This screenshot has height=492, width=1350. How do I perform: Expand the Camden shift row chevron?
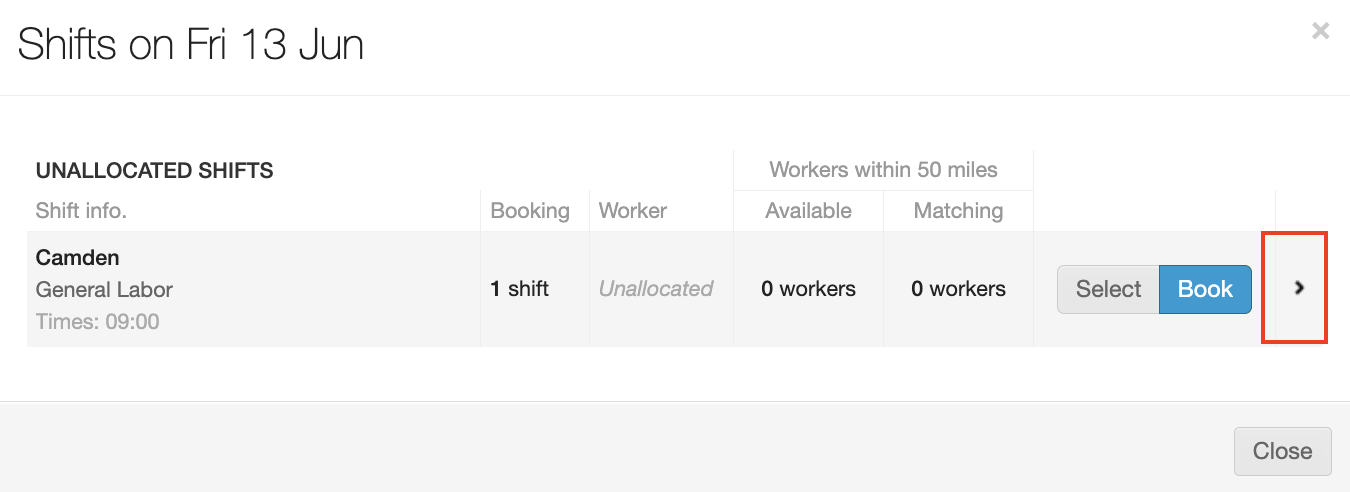point(1299,288)
